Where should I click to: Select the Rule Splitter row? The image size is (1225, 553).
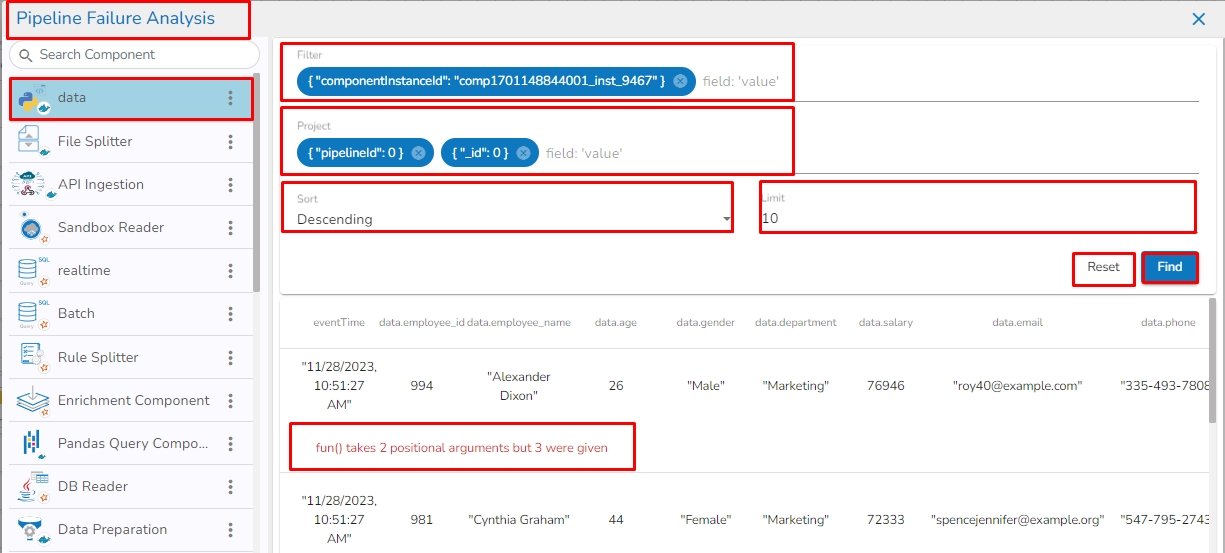click(x=131, y=357)
